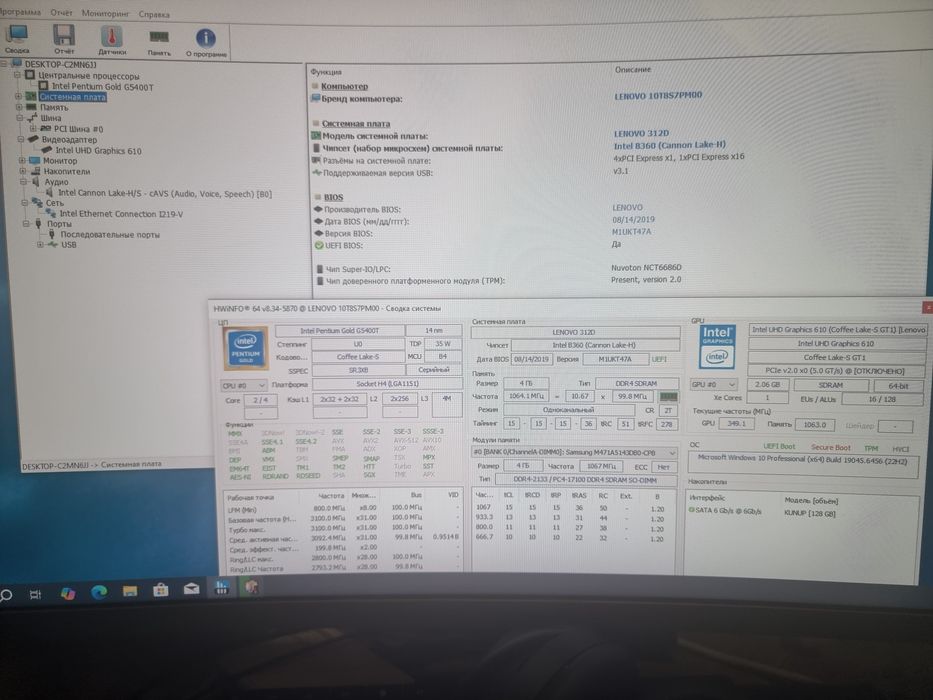Viewport: 933px width, 700px height.
Task: Collapse the Центральные процессоры node
Action: (17, 75)
